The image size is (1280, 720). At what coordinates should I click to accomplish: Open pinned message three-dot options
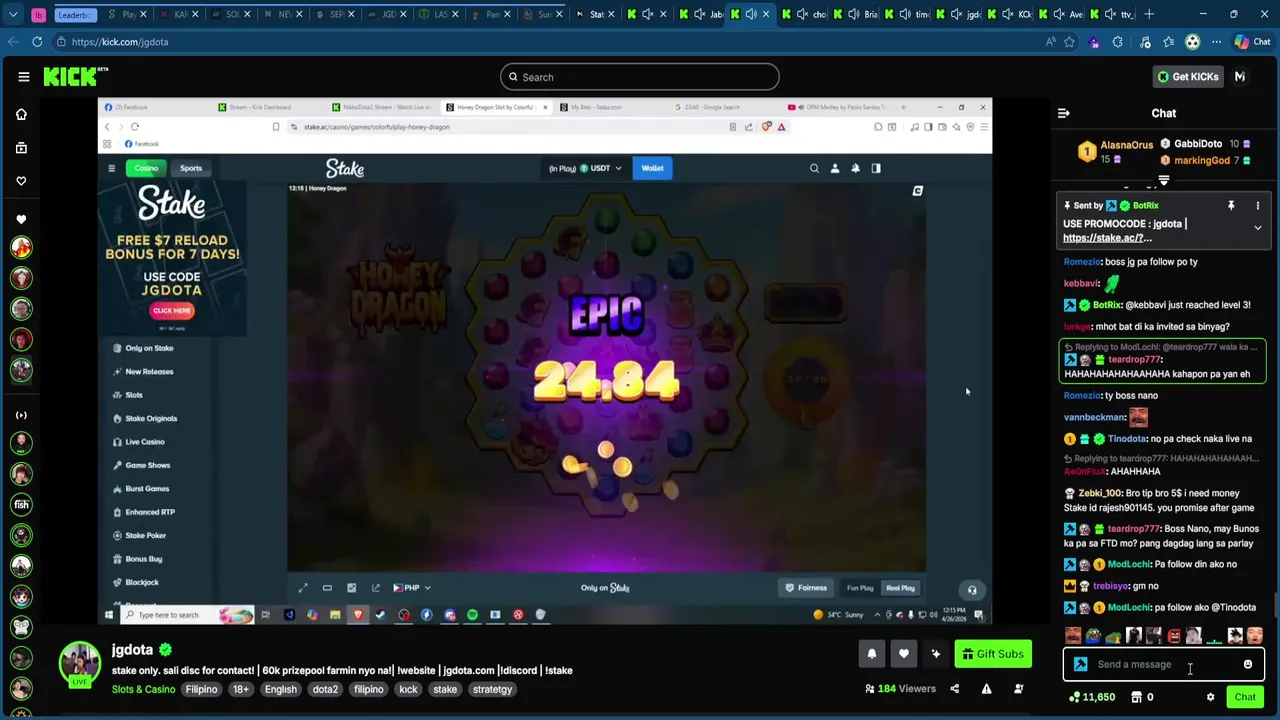1257,206
